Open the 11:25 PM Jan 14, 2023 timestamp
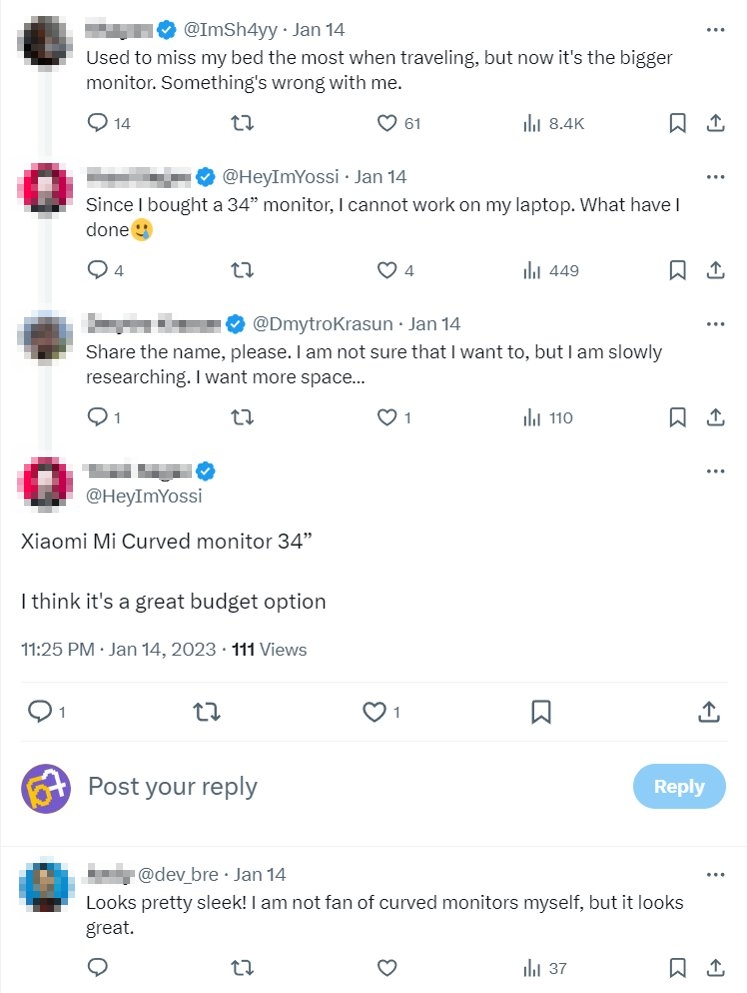Screen dimensions: 747x993 tap(118, 649)
